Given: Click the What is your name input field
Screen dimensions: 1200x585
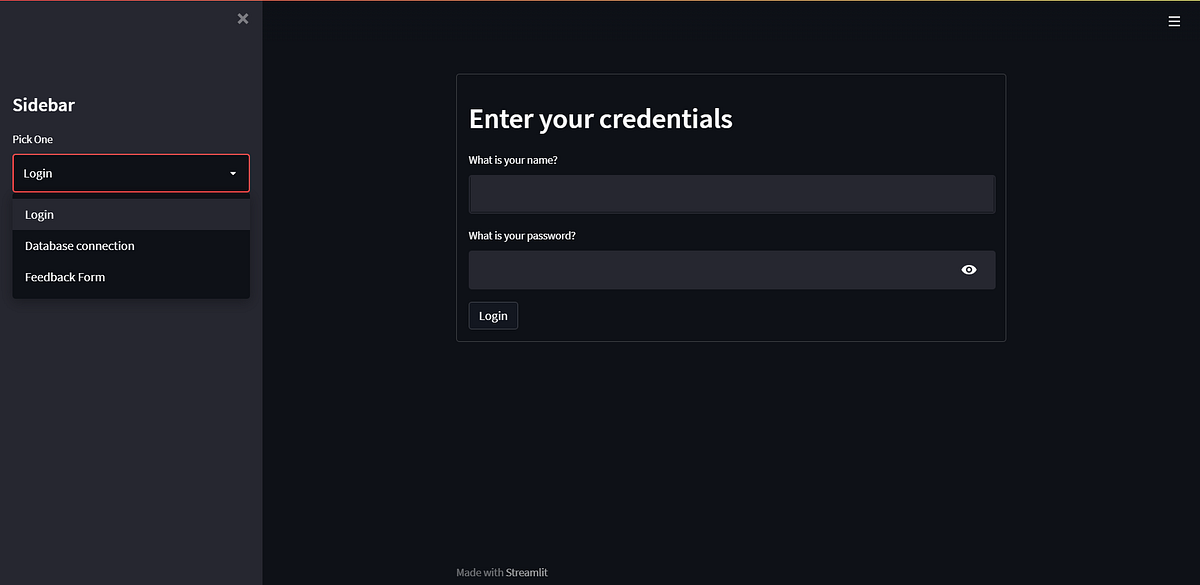Looking at the screenshot, I should pos(731,193).
